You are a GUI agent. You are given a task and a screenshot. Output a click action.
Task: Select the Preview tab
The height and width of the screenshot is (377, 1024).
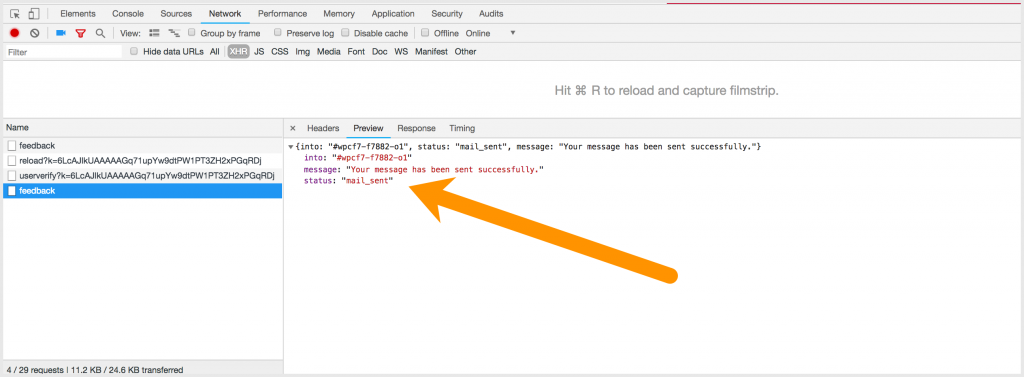[x=368, y=129]
